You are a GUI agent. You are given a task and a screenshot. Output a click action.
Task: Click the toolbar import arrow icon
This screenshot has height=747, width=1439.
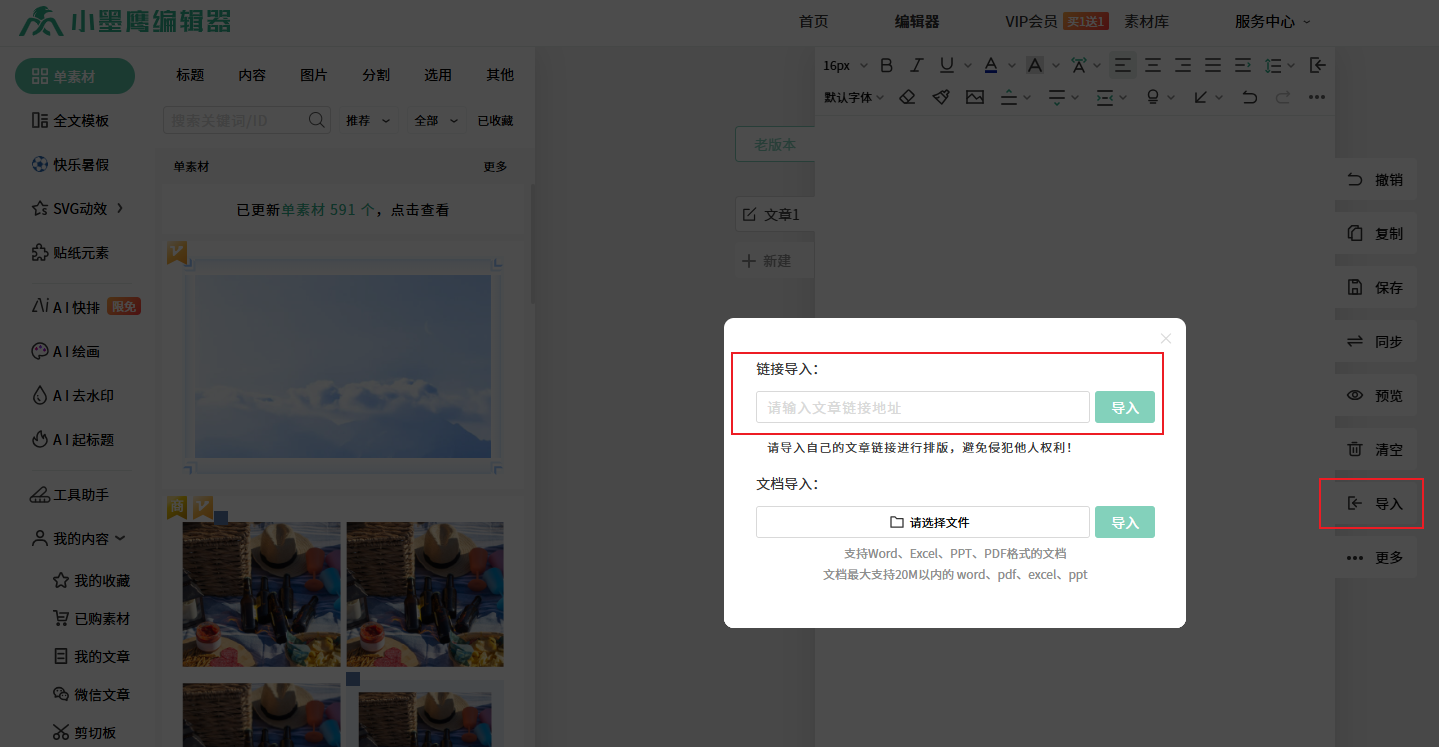(x=1318, y=65)
